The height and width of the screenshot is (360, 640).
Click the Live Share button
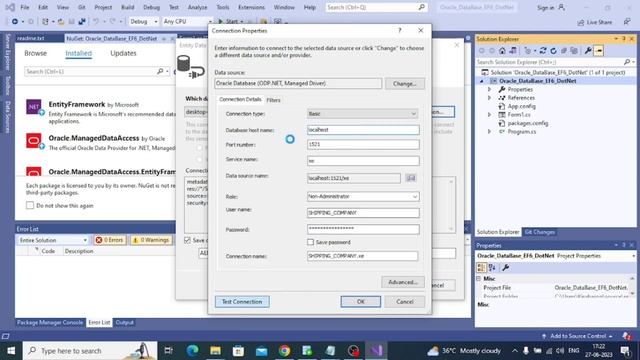pos(595,22)
